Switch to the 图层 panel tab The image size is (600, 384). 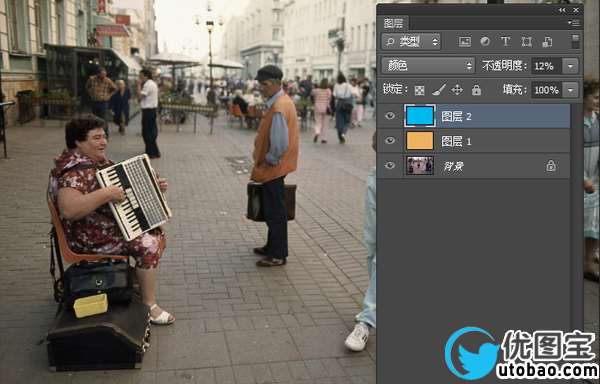394,24
